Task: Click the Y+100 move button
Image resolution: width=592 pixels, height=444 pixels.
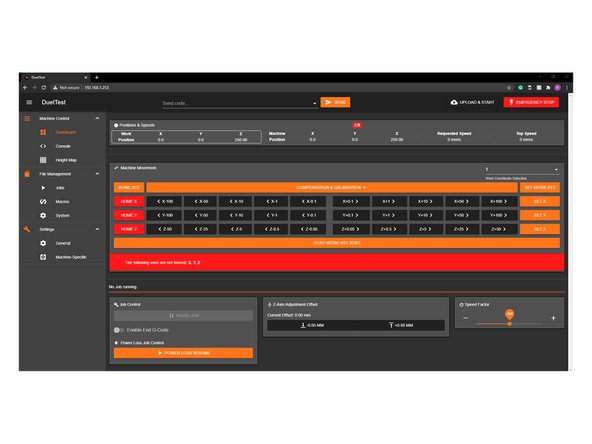Action: (498, 215)
